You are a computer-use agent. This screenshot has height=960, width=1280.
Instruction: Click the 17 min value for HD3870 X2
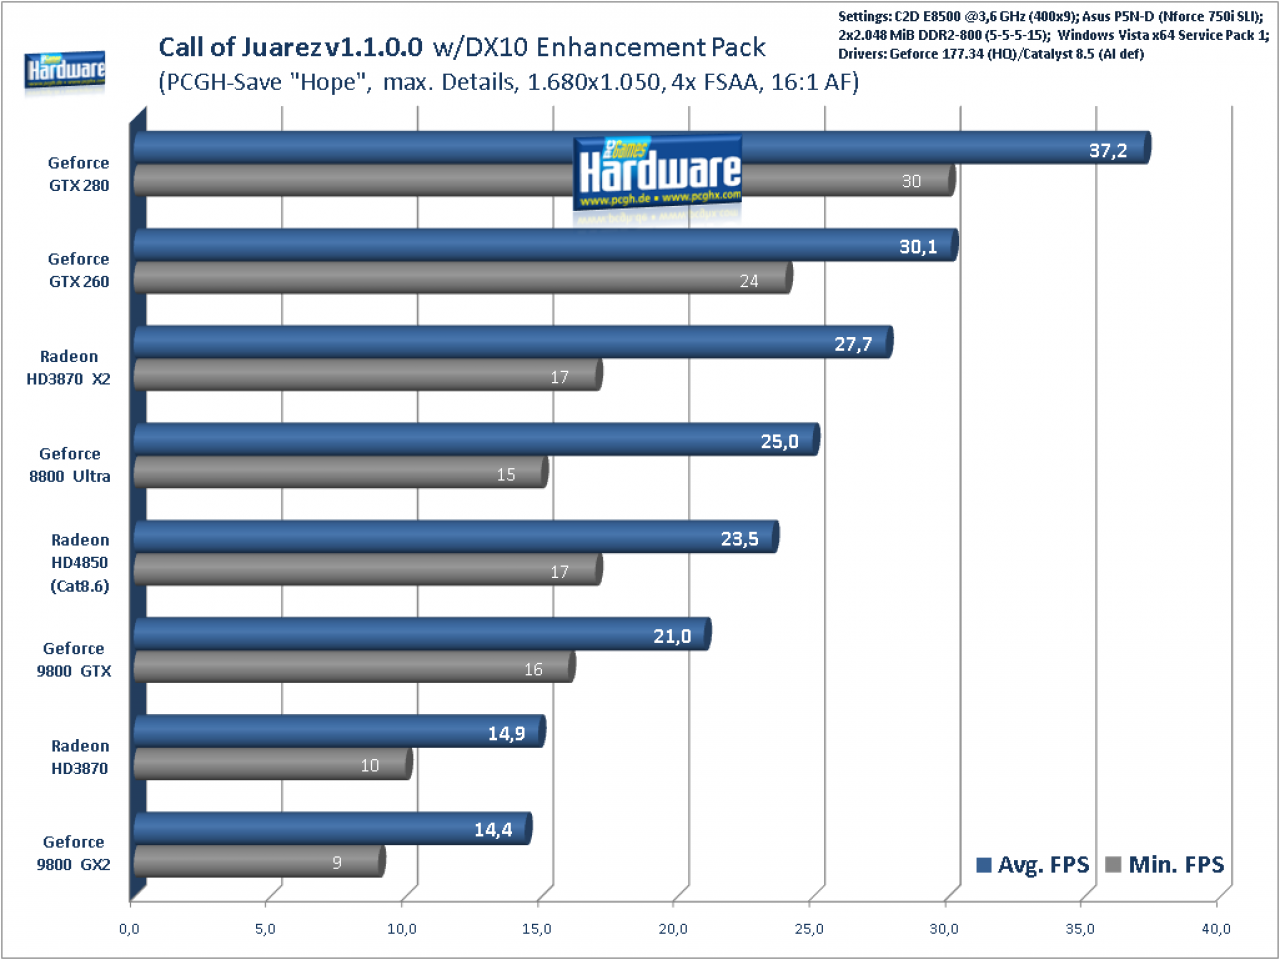(559, 377)
